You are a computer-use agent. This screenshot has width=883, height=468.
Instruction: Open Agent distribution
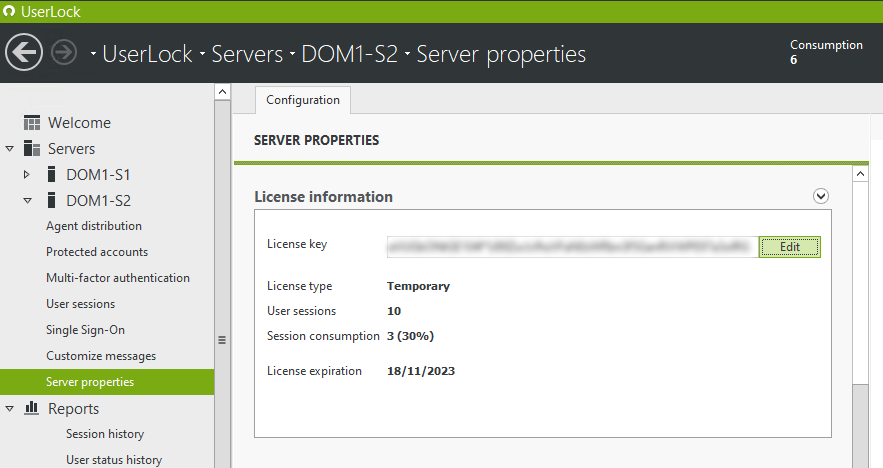pos(94,226)
